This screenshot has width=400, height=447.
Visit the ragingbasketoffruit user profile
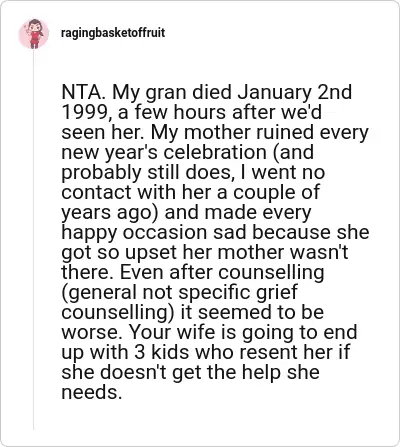[x=113, y=33]
